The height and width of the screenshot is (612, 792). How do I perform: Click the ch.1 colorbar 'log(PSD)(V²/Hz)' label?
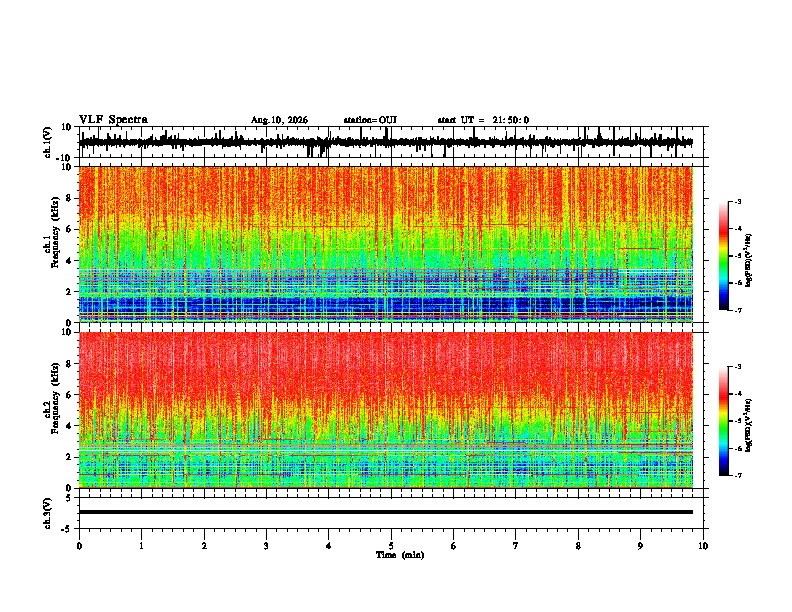749,261
